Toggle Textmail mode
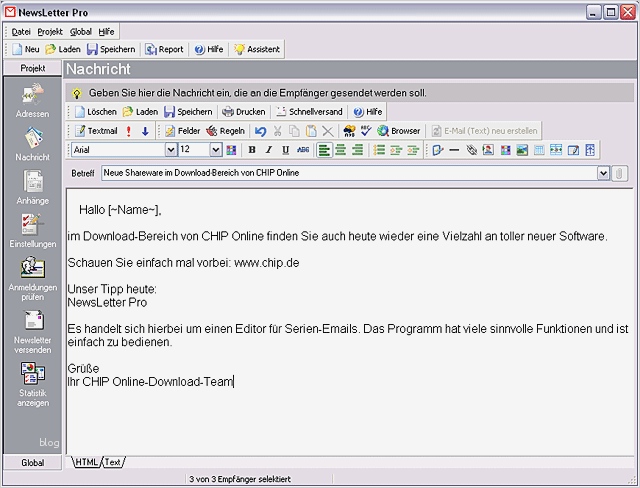The width and height of the screenshot is (640, 488). tap(96, 131)
